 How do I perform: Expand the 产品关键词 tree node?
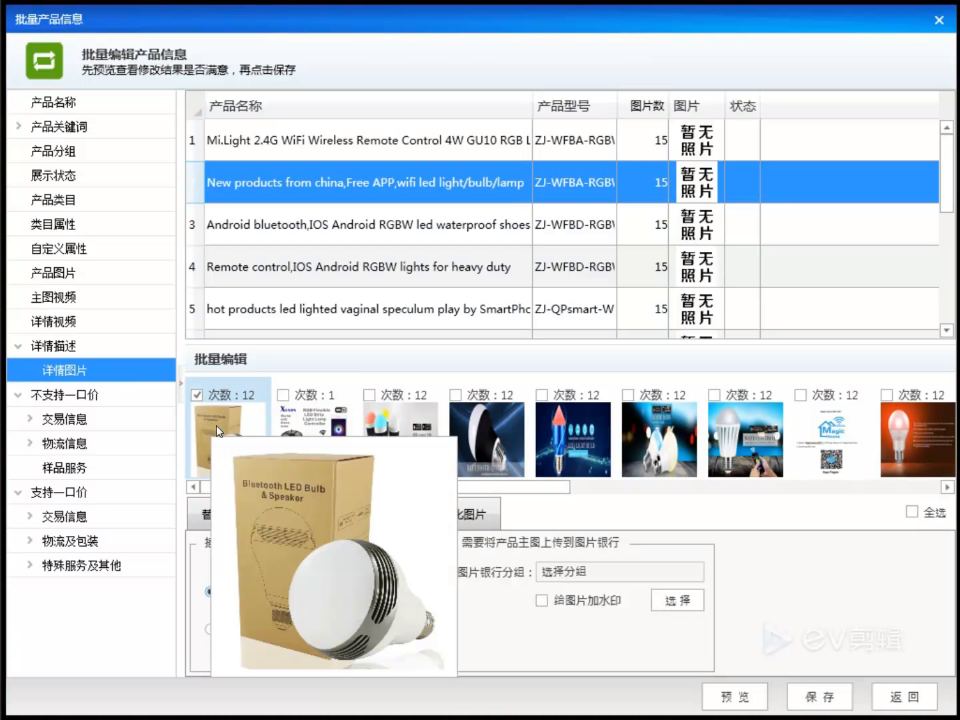(18, 126)
